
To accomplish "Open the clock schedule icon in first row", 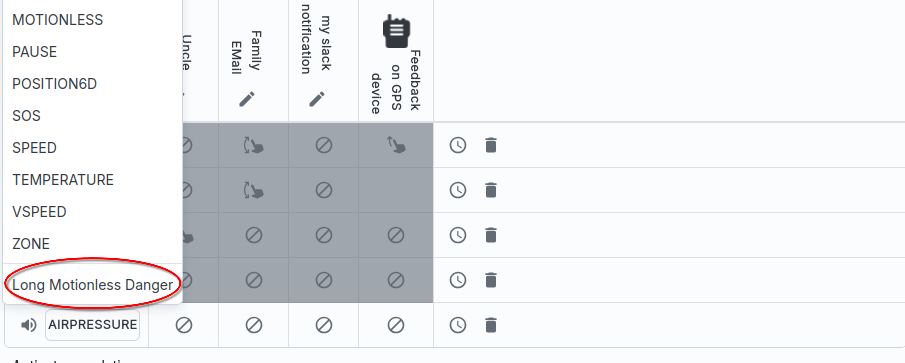I will (x=458, y=145).
